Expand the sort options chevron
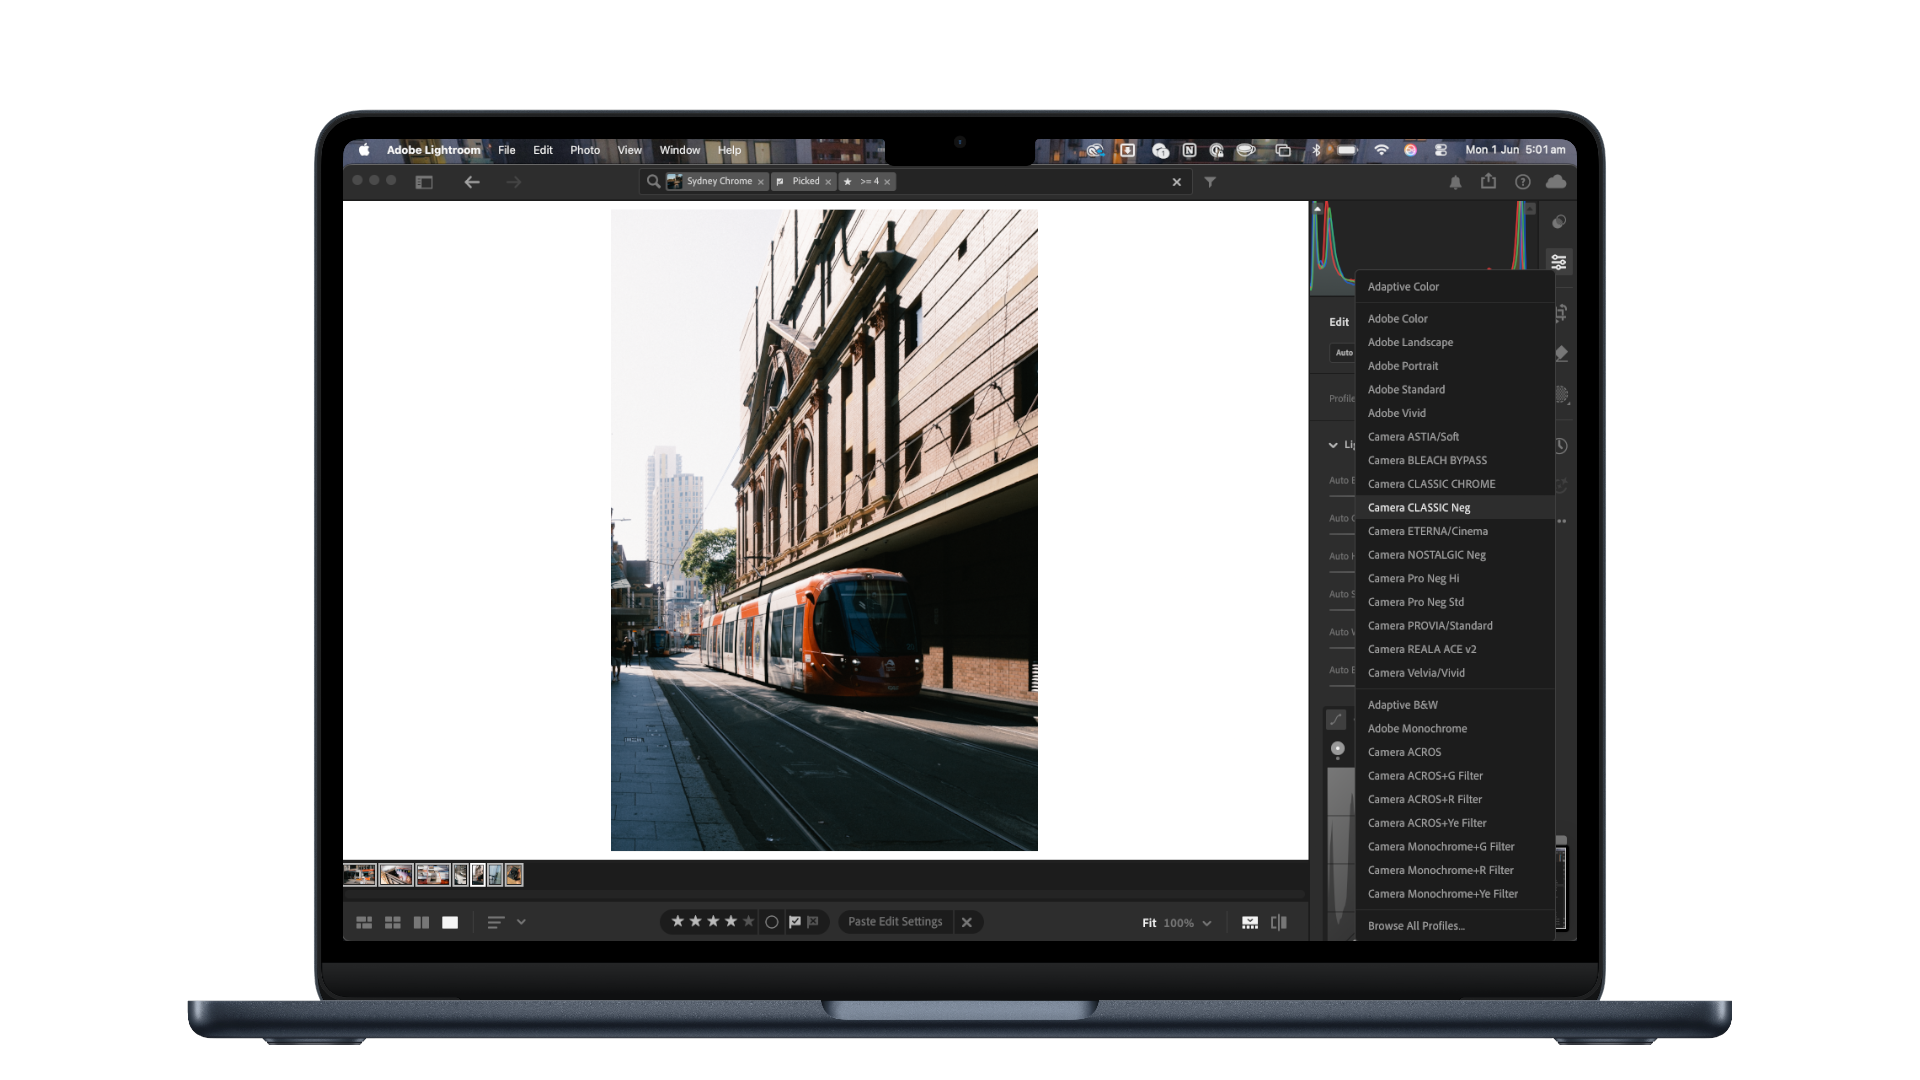The width and height of the screenshot is (1920, 1080). (x=521, y=923)
